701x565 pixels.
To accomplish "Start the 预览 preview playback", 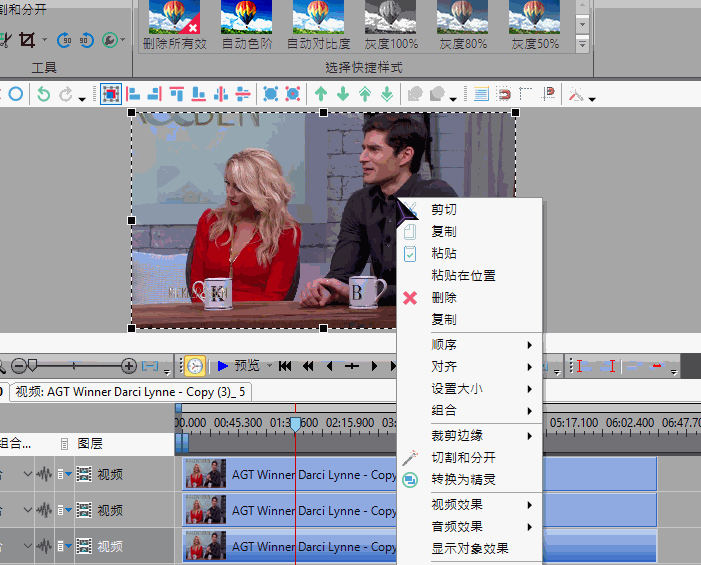I will click(238, 366).
